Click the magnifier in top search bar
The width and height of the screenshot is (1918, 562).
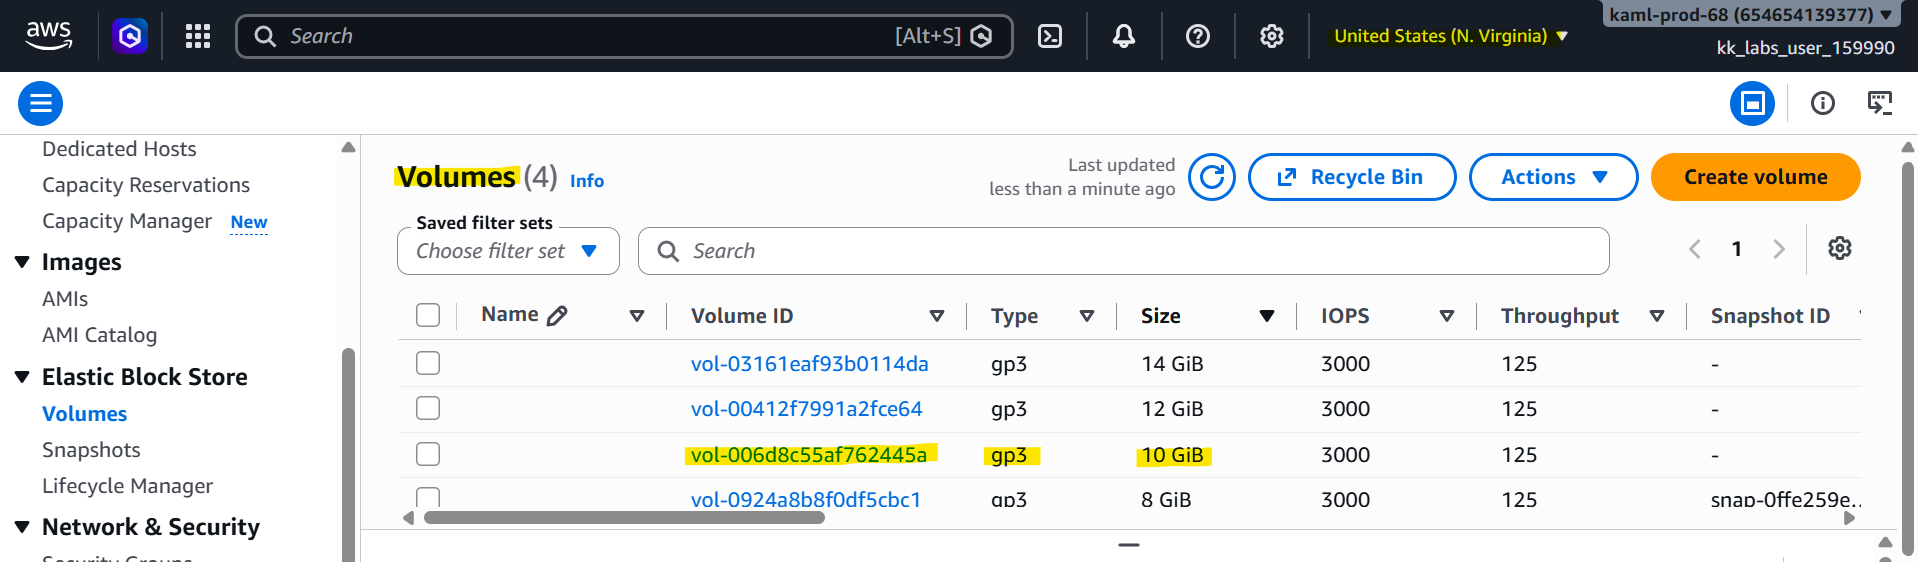tap(265, 36)
